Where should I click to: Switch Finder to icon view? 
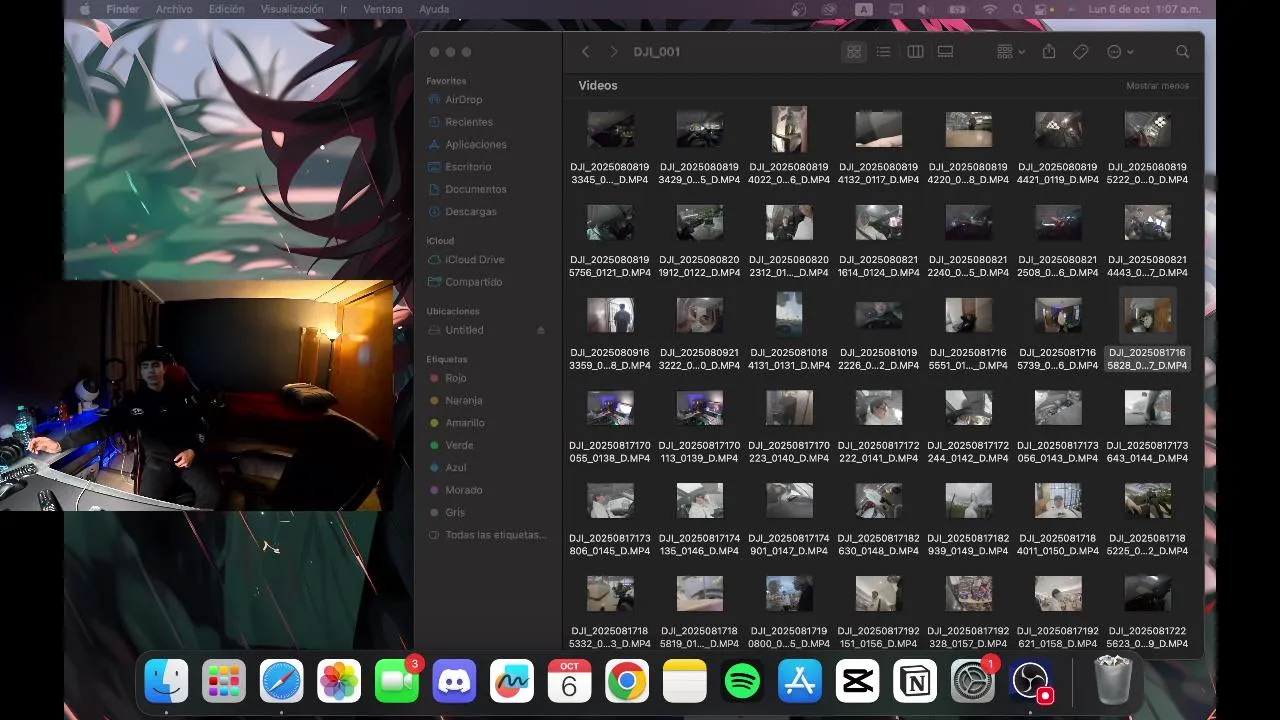click(853, 52)
